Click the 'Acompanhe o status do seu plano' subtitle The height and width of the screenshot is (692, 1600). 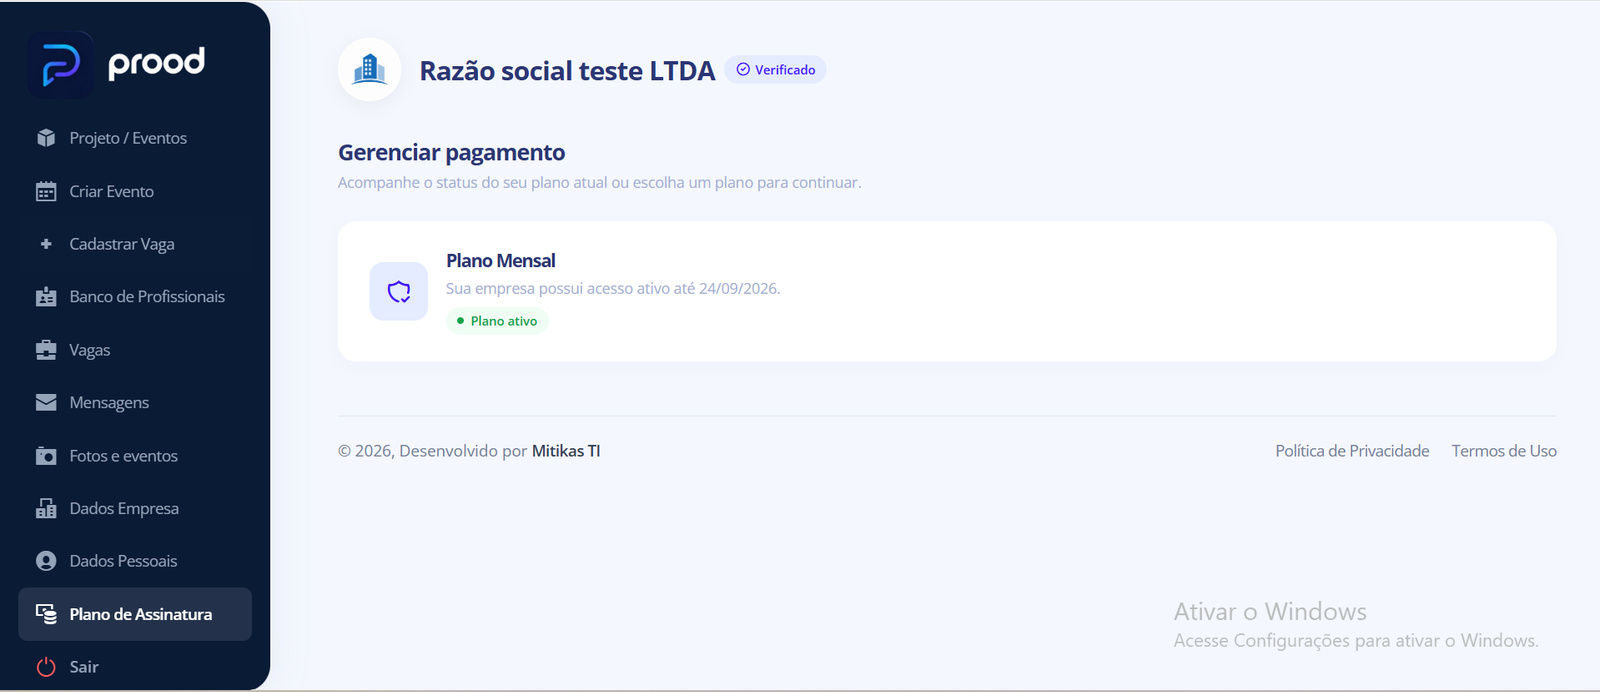click(599, 183)
